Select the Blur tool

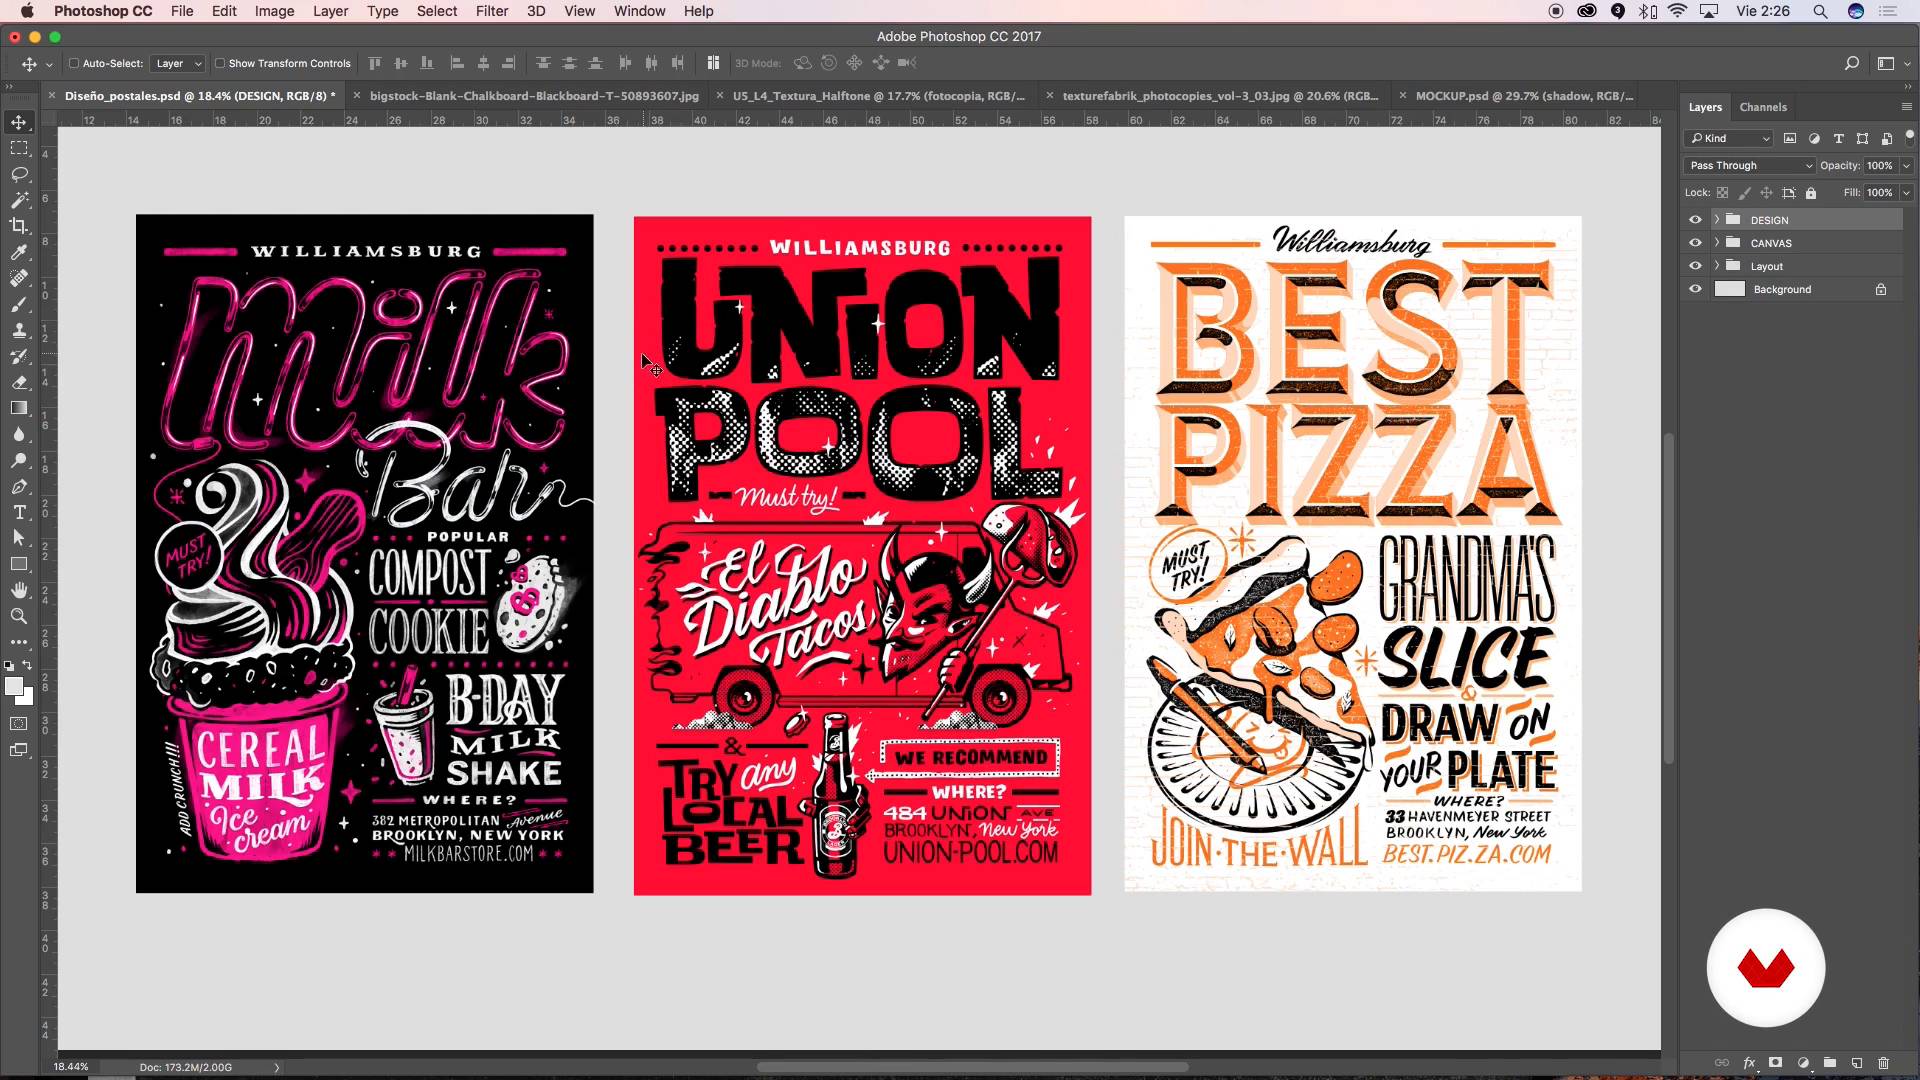click(19, 434)
